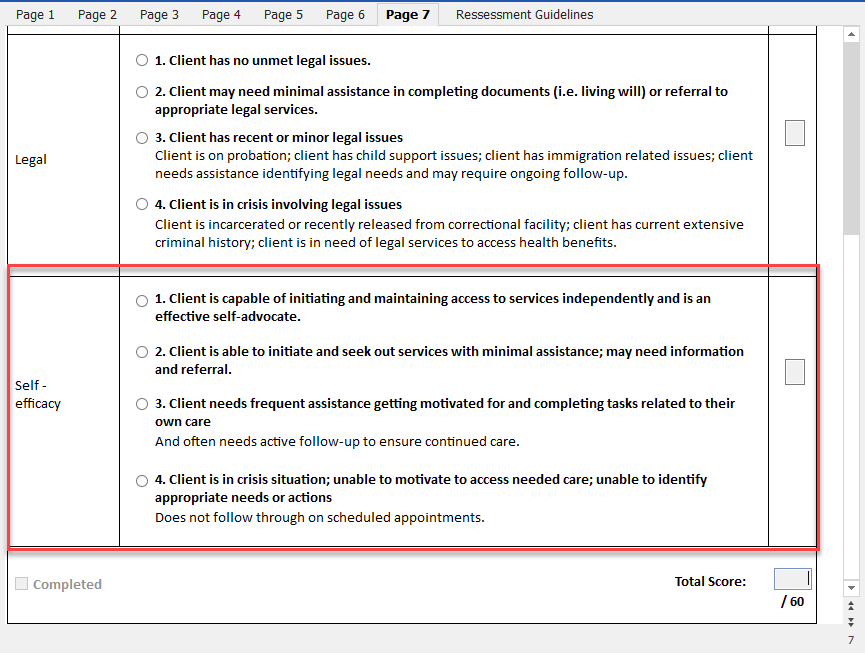
Task: Click the scrollbar down arrow
Action: (x=849, y=588)
